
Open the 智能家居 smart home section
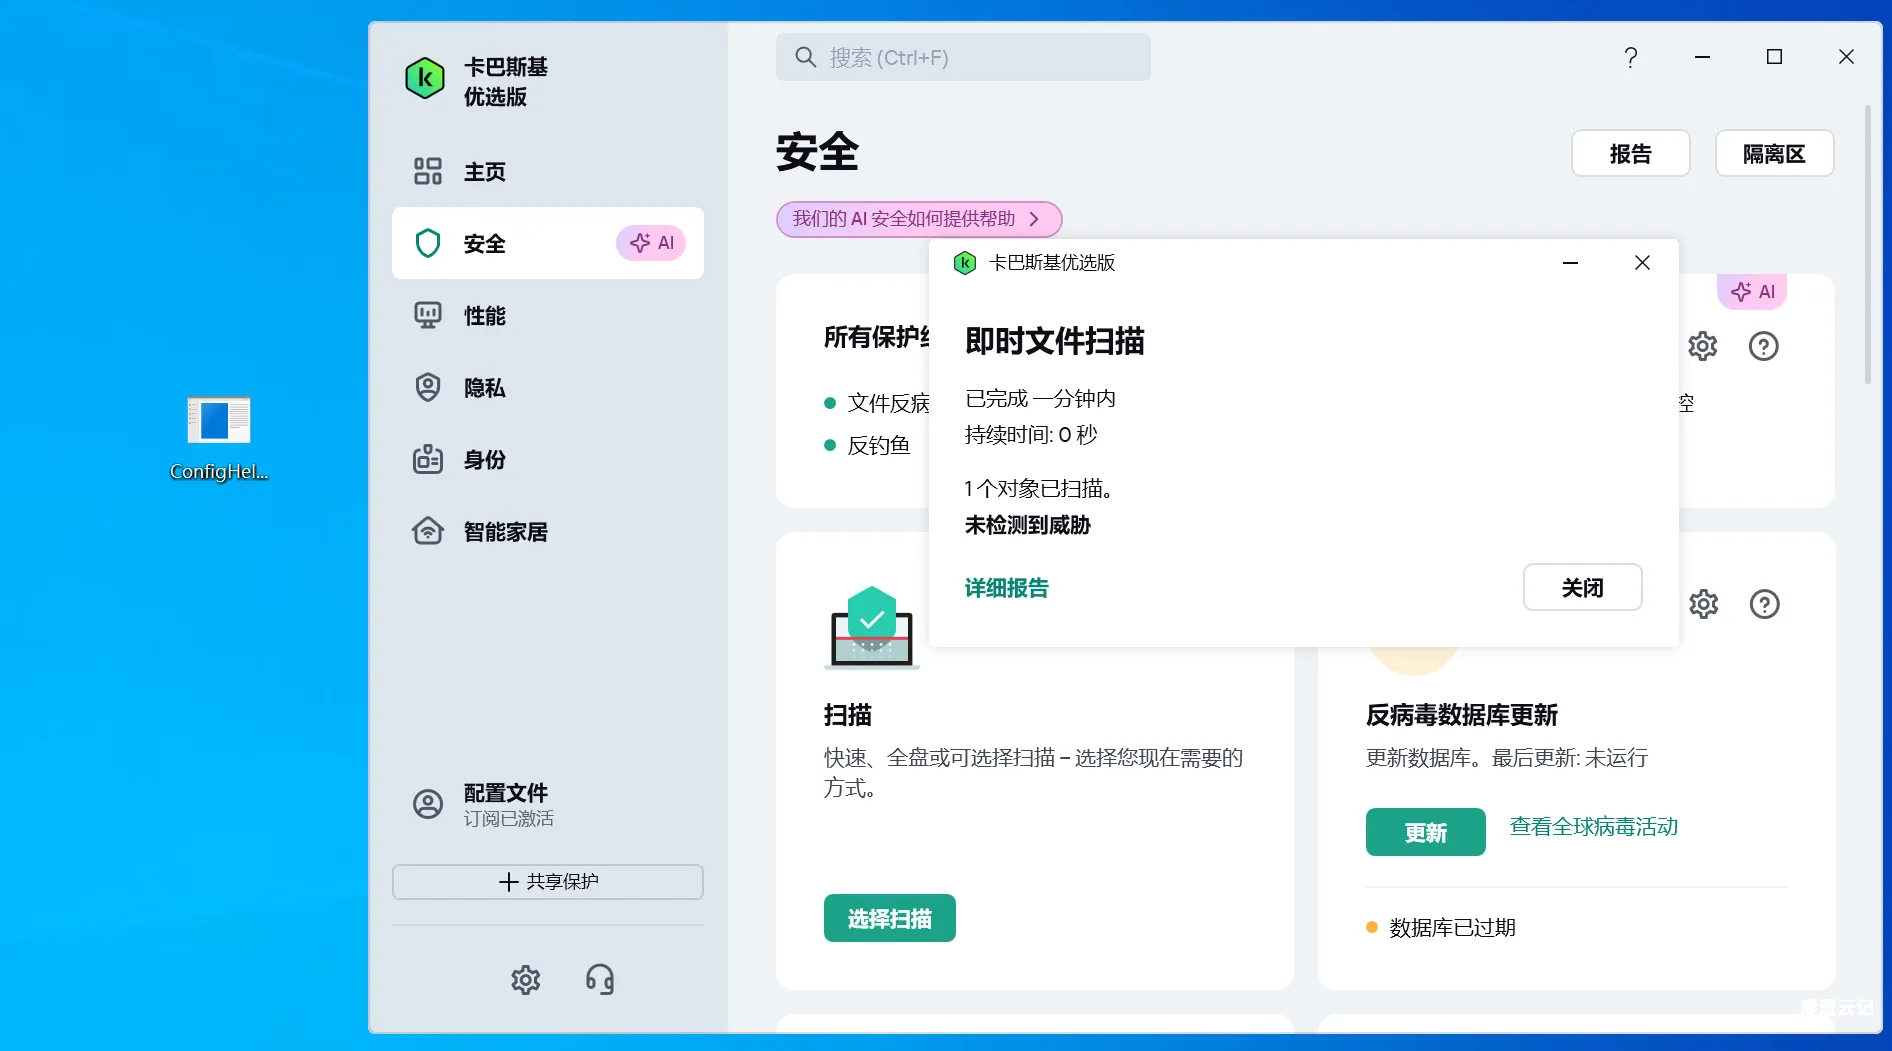(x=547, y=531)
